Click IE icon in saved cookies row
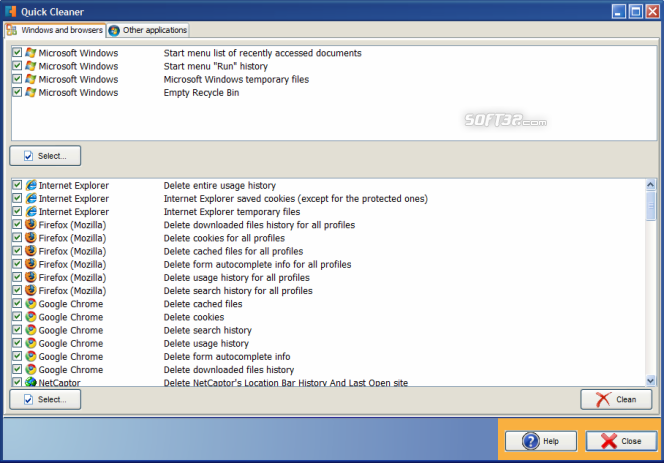 (30, 198)
